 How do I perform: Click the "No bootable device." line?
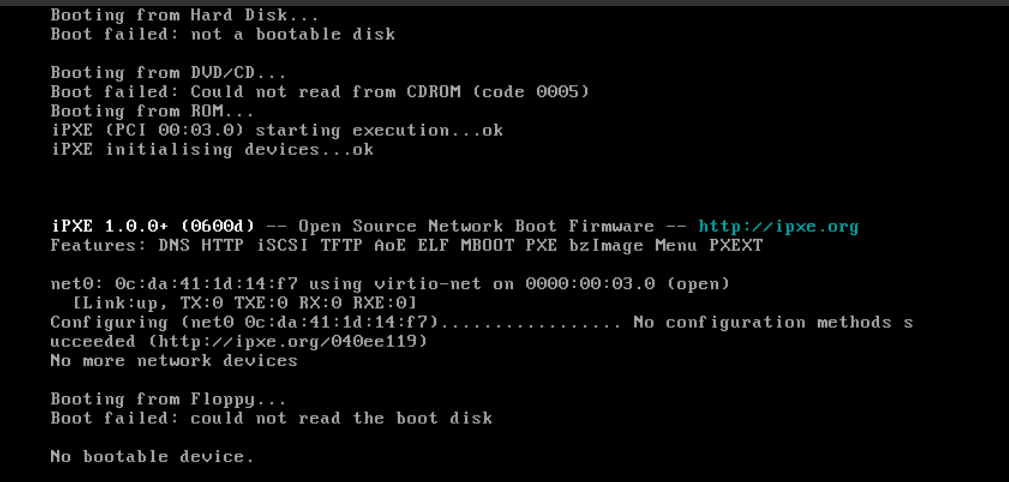[x=153, y=456]
